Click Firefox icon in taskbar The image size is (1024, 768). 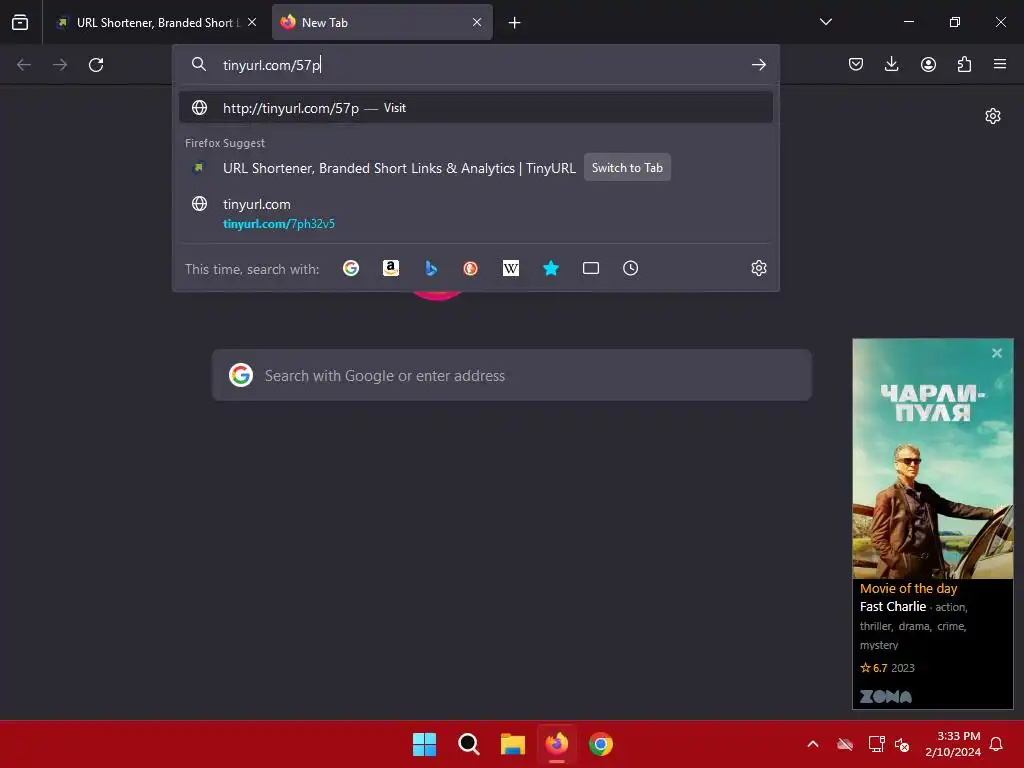pos(557,744)
